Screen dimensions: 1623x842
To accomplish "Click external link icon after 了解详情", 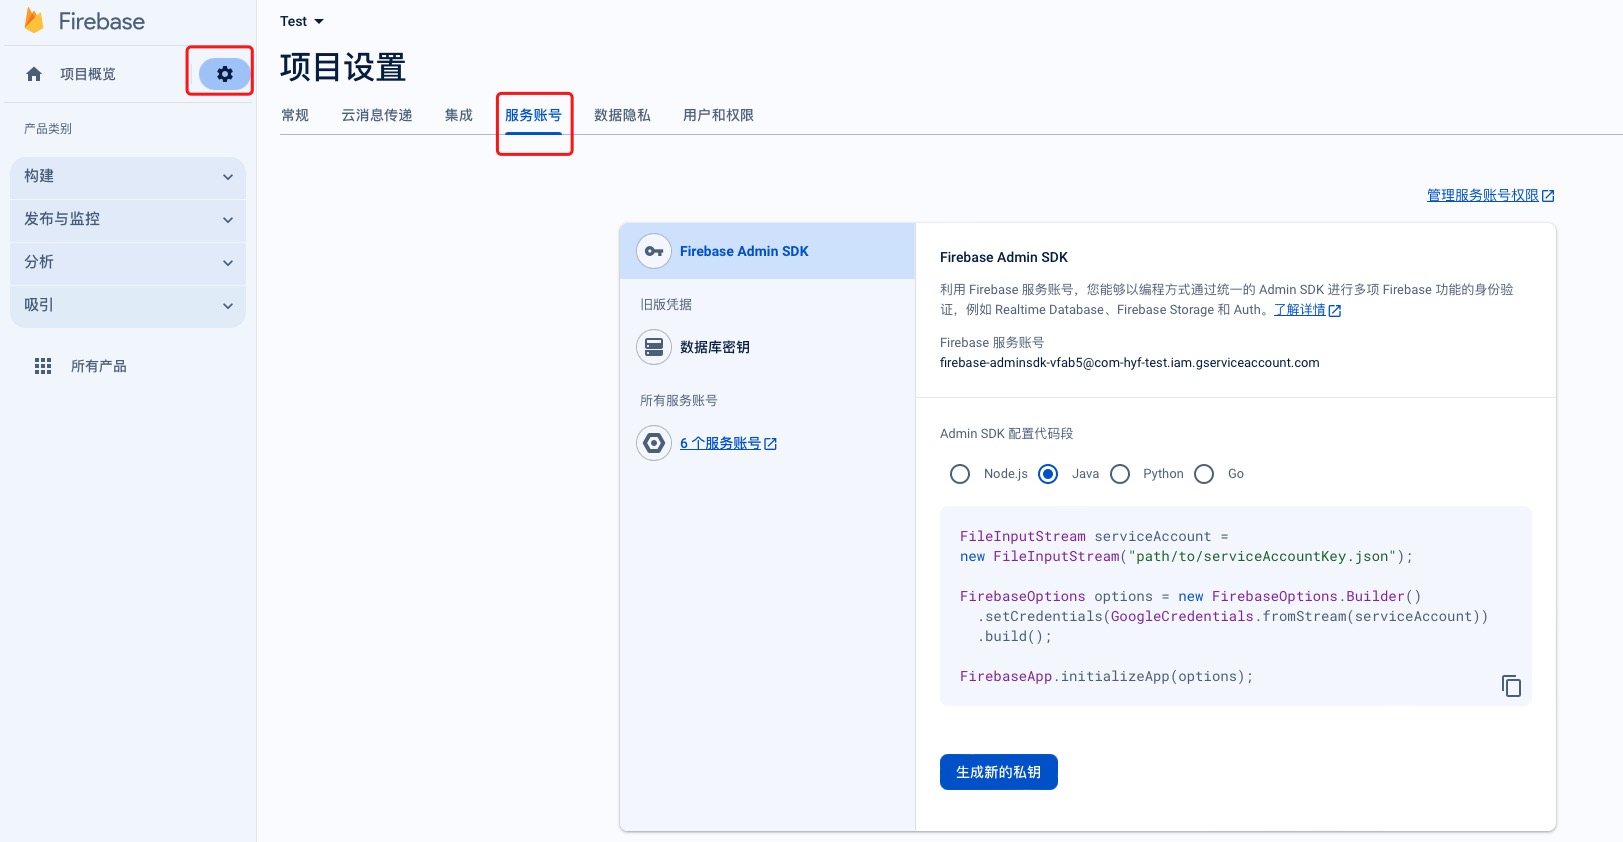I will click(x=1334, y=311).
